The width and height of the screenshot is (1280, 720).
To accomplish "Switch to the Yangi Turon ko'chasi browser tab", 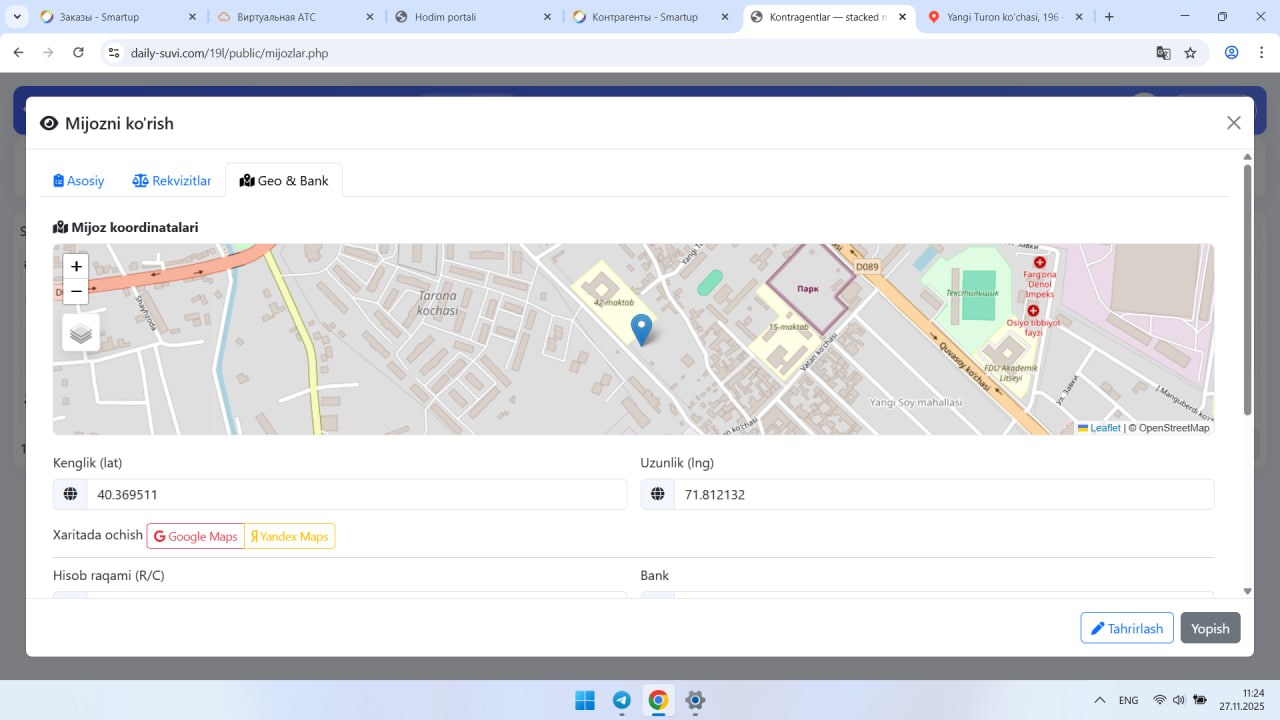I will pyautogui.click(x=1003, y=17).
